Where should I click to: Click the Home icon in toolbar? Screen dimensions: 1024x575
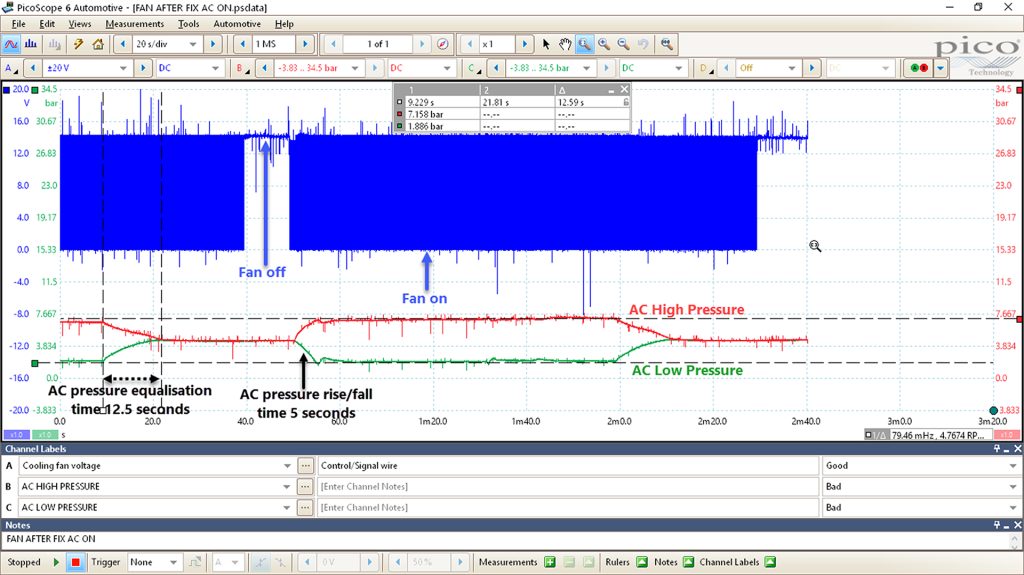98,44
